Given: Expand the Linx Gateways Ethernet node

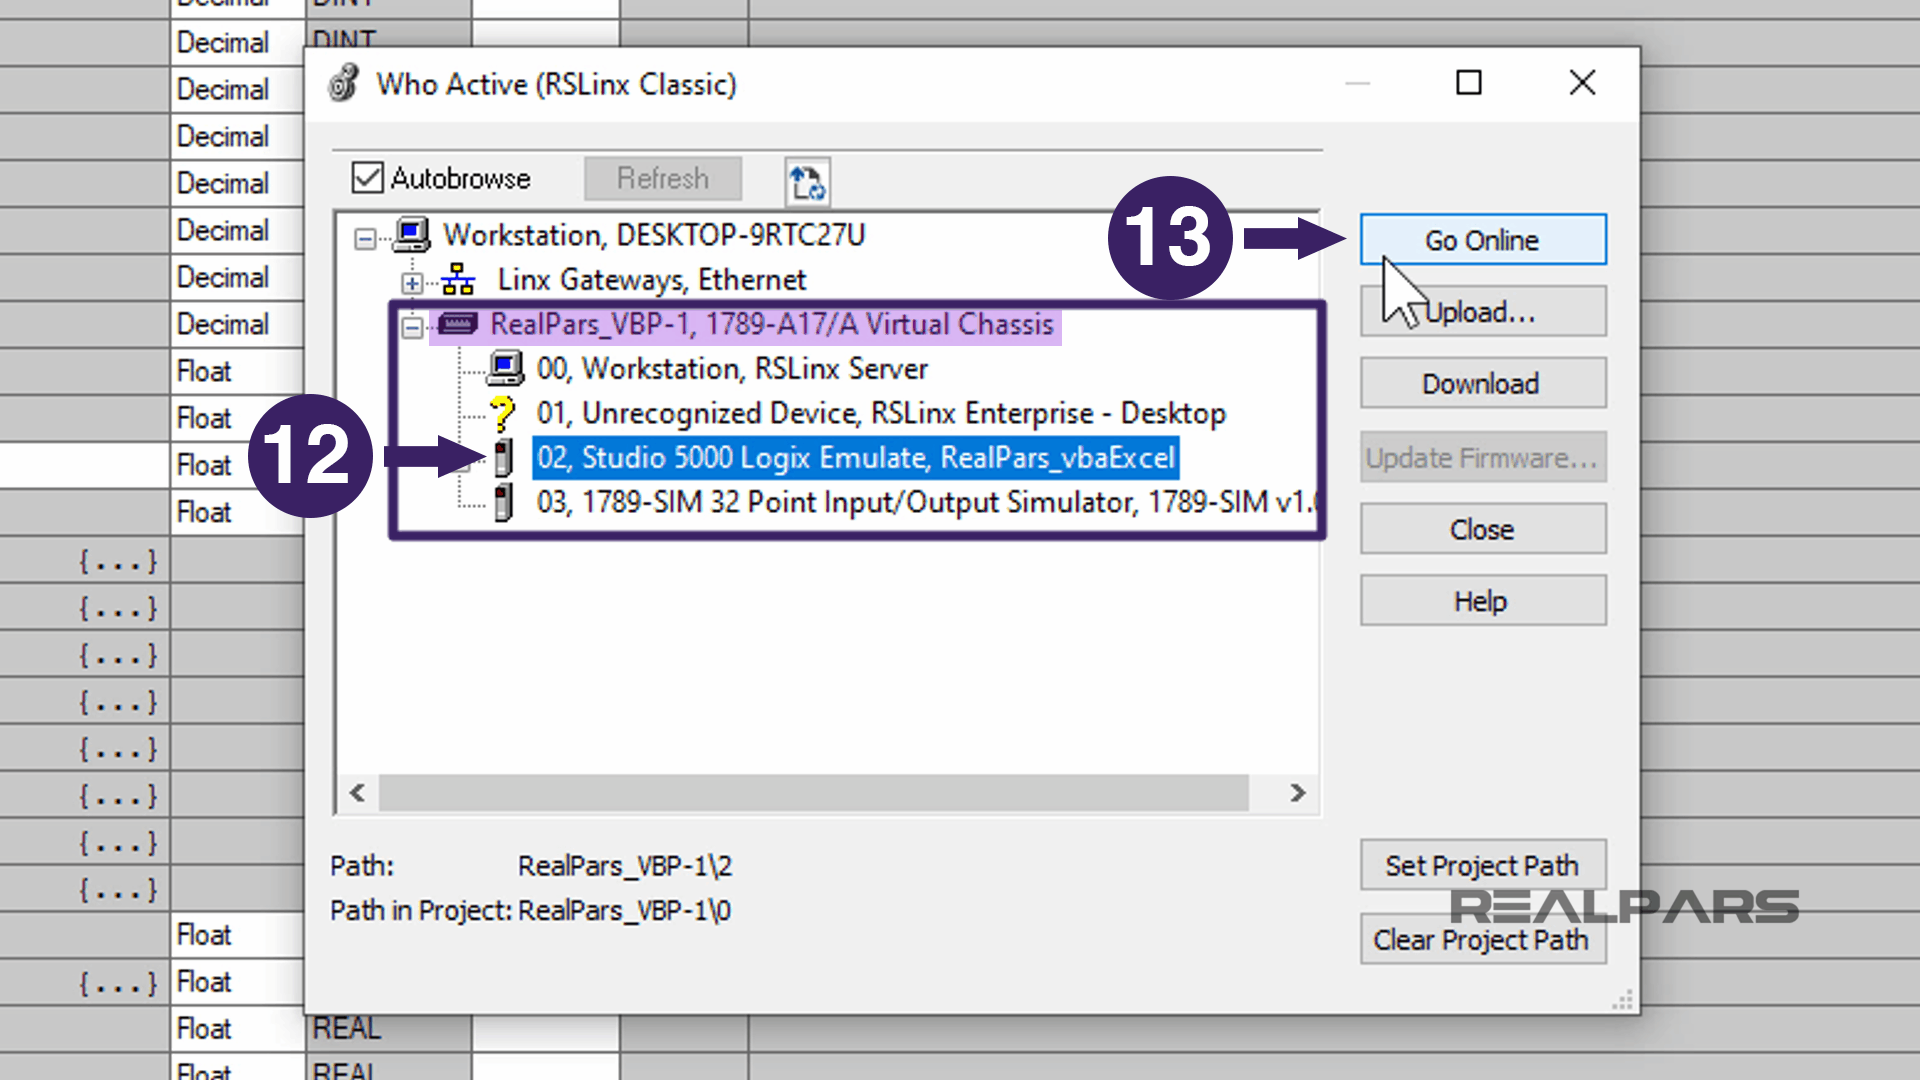Looking at the screenshot, I should (x=412, y=282).
